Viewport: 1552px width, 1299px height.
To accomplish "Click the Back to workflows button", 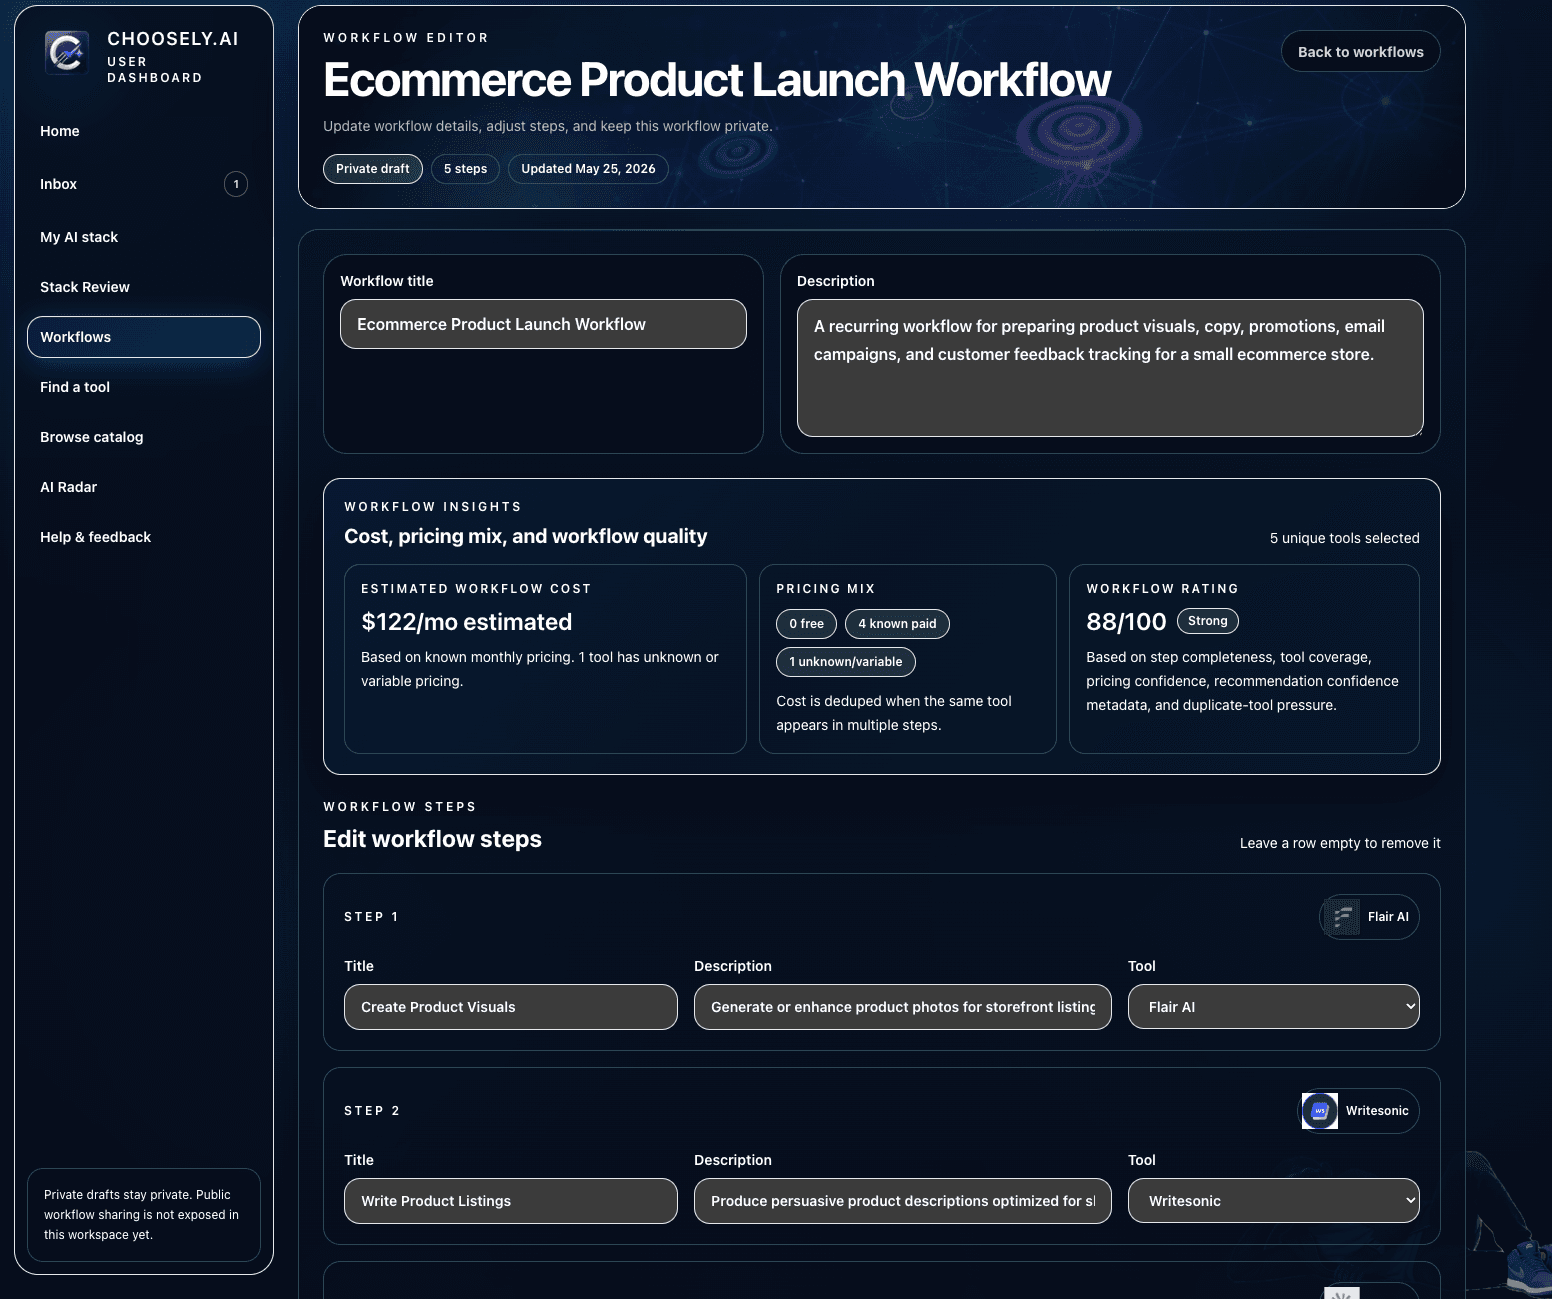I will 1360,52.
